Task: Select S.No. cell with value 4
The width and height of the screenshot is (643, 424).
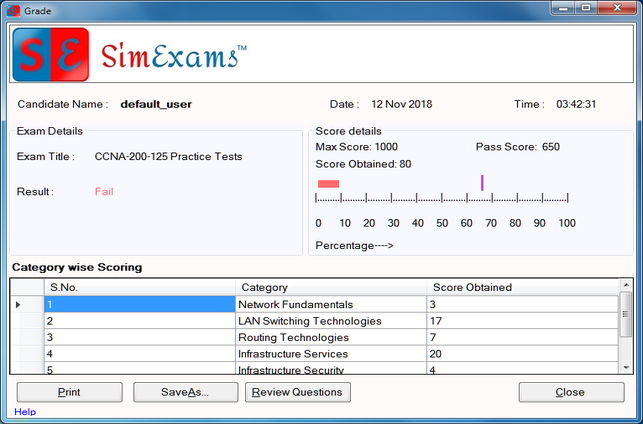Action: tap(139, 354)
